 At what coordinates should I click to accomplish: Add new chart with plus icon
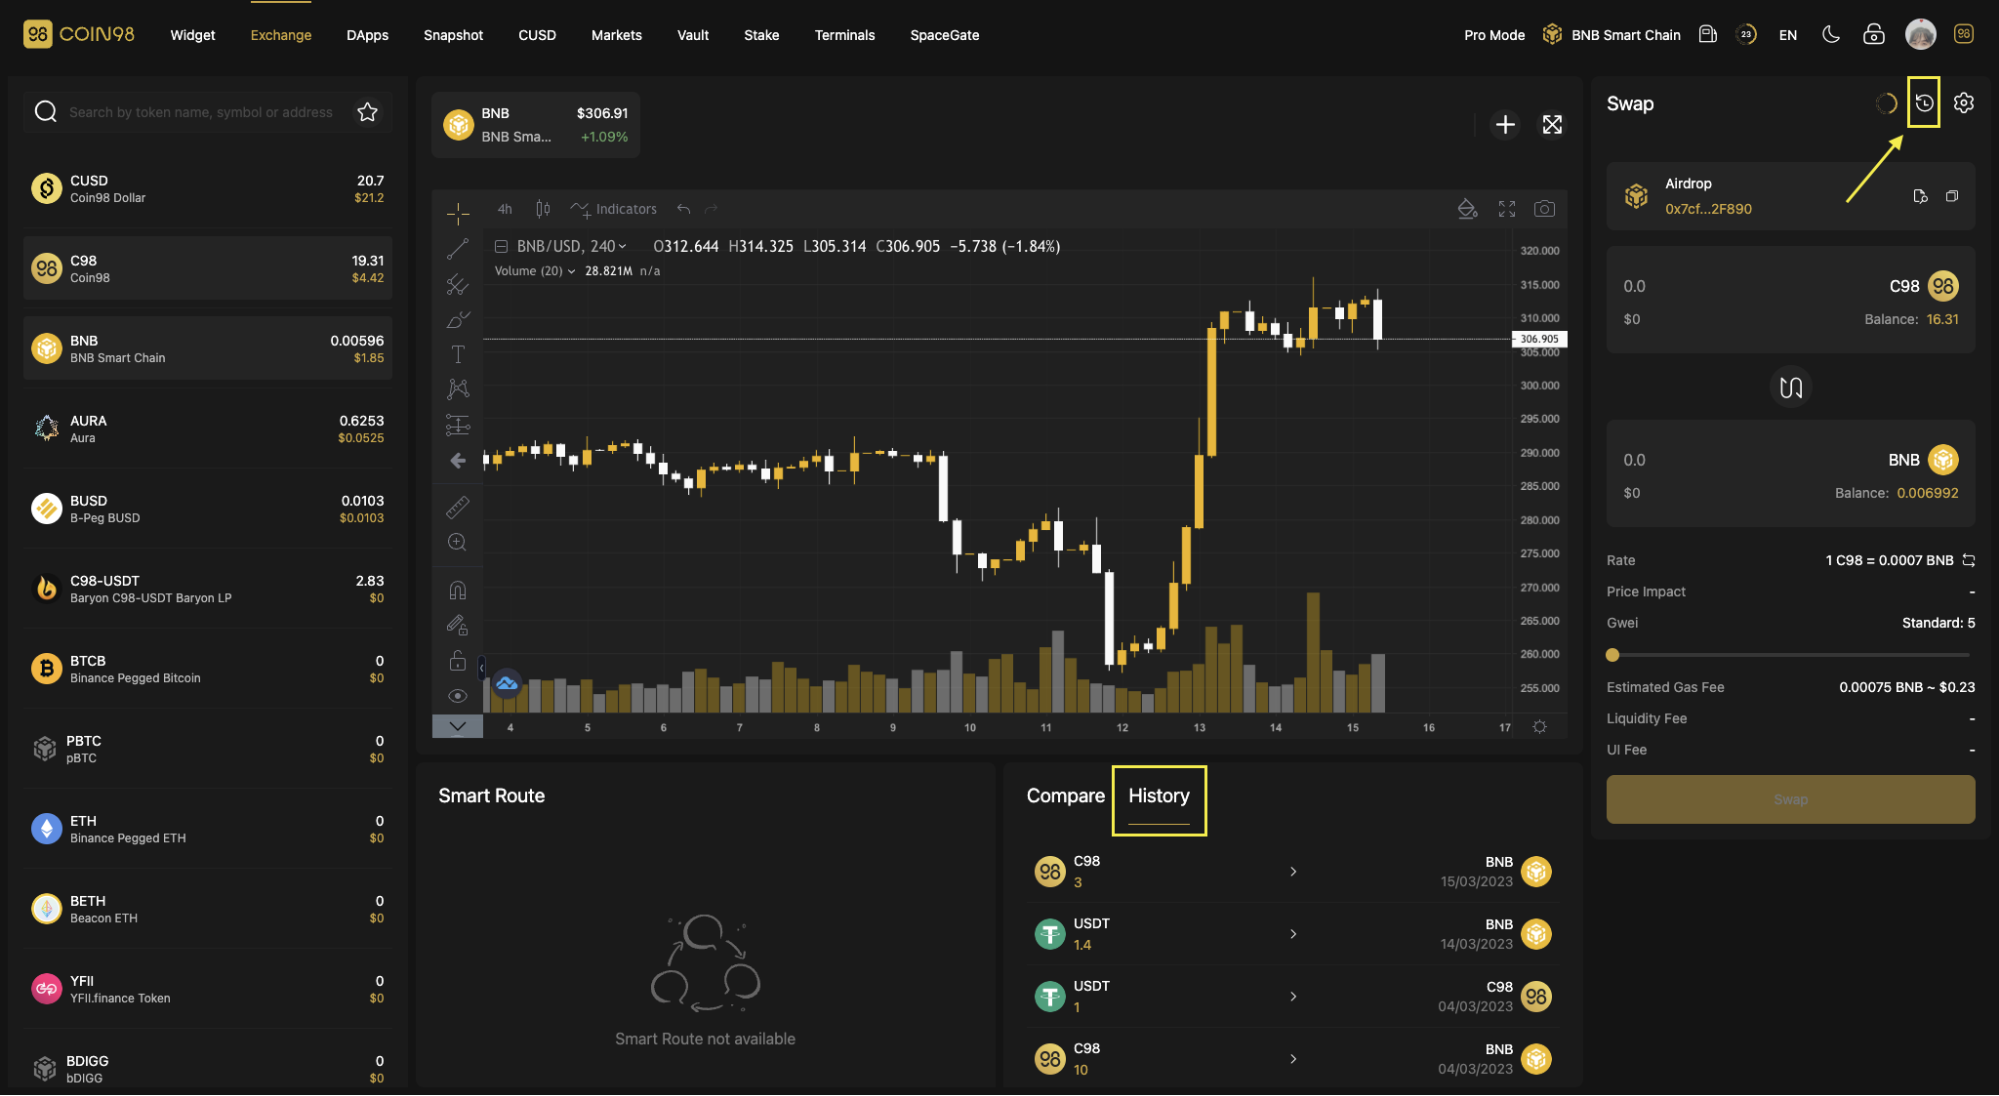pyautogui.click(x=1504, y=125)
